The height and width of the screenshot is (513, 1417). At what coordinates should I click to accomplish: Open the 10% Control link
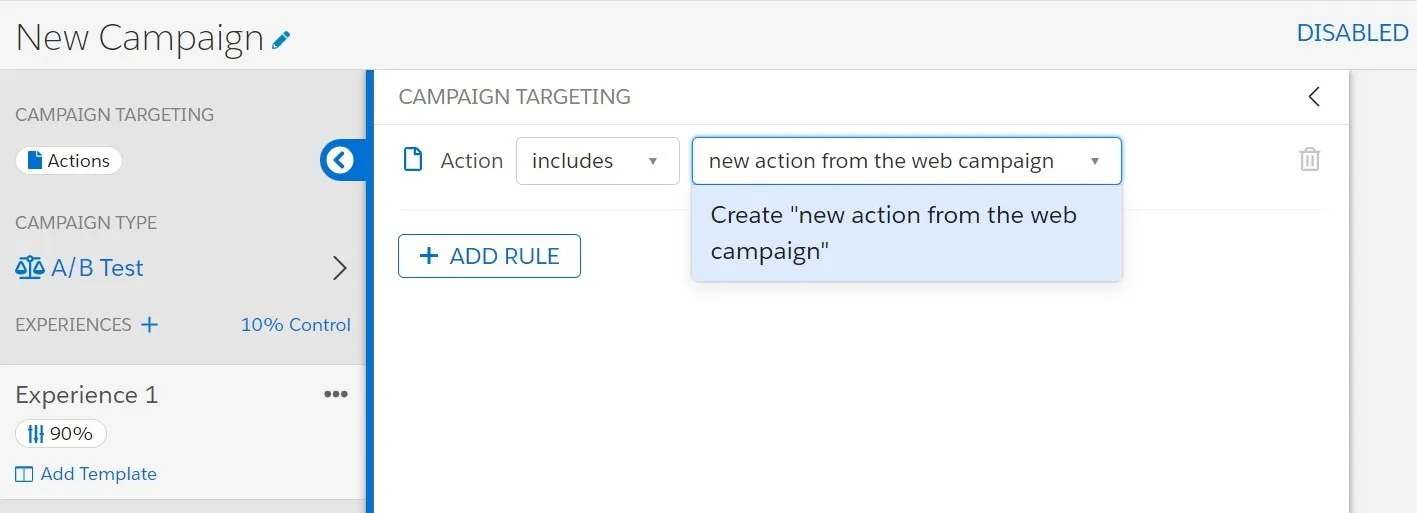[x=296, y=325]
